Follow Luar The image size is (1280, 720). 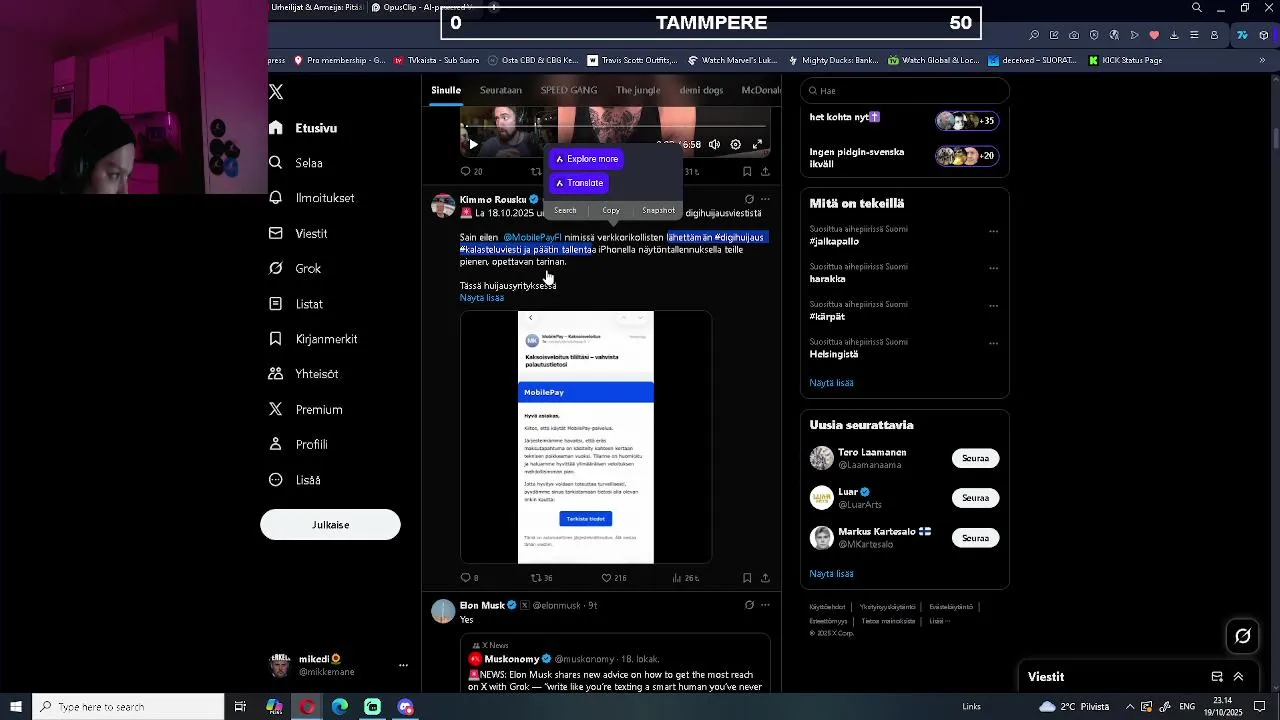tap(975, 498)
